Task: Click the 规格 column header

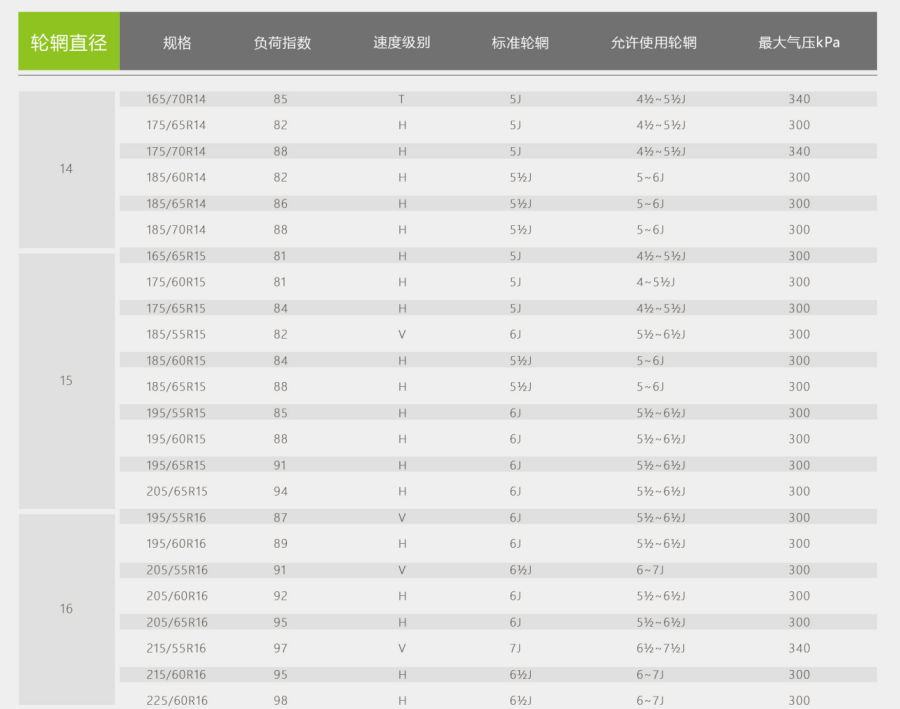Action: tap(177, 42)
